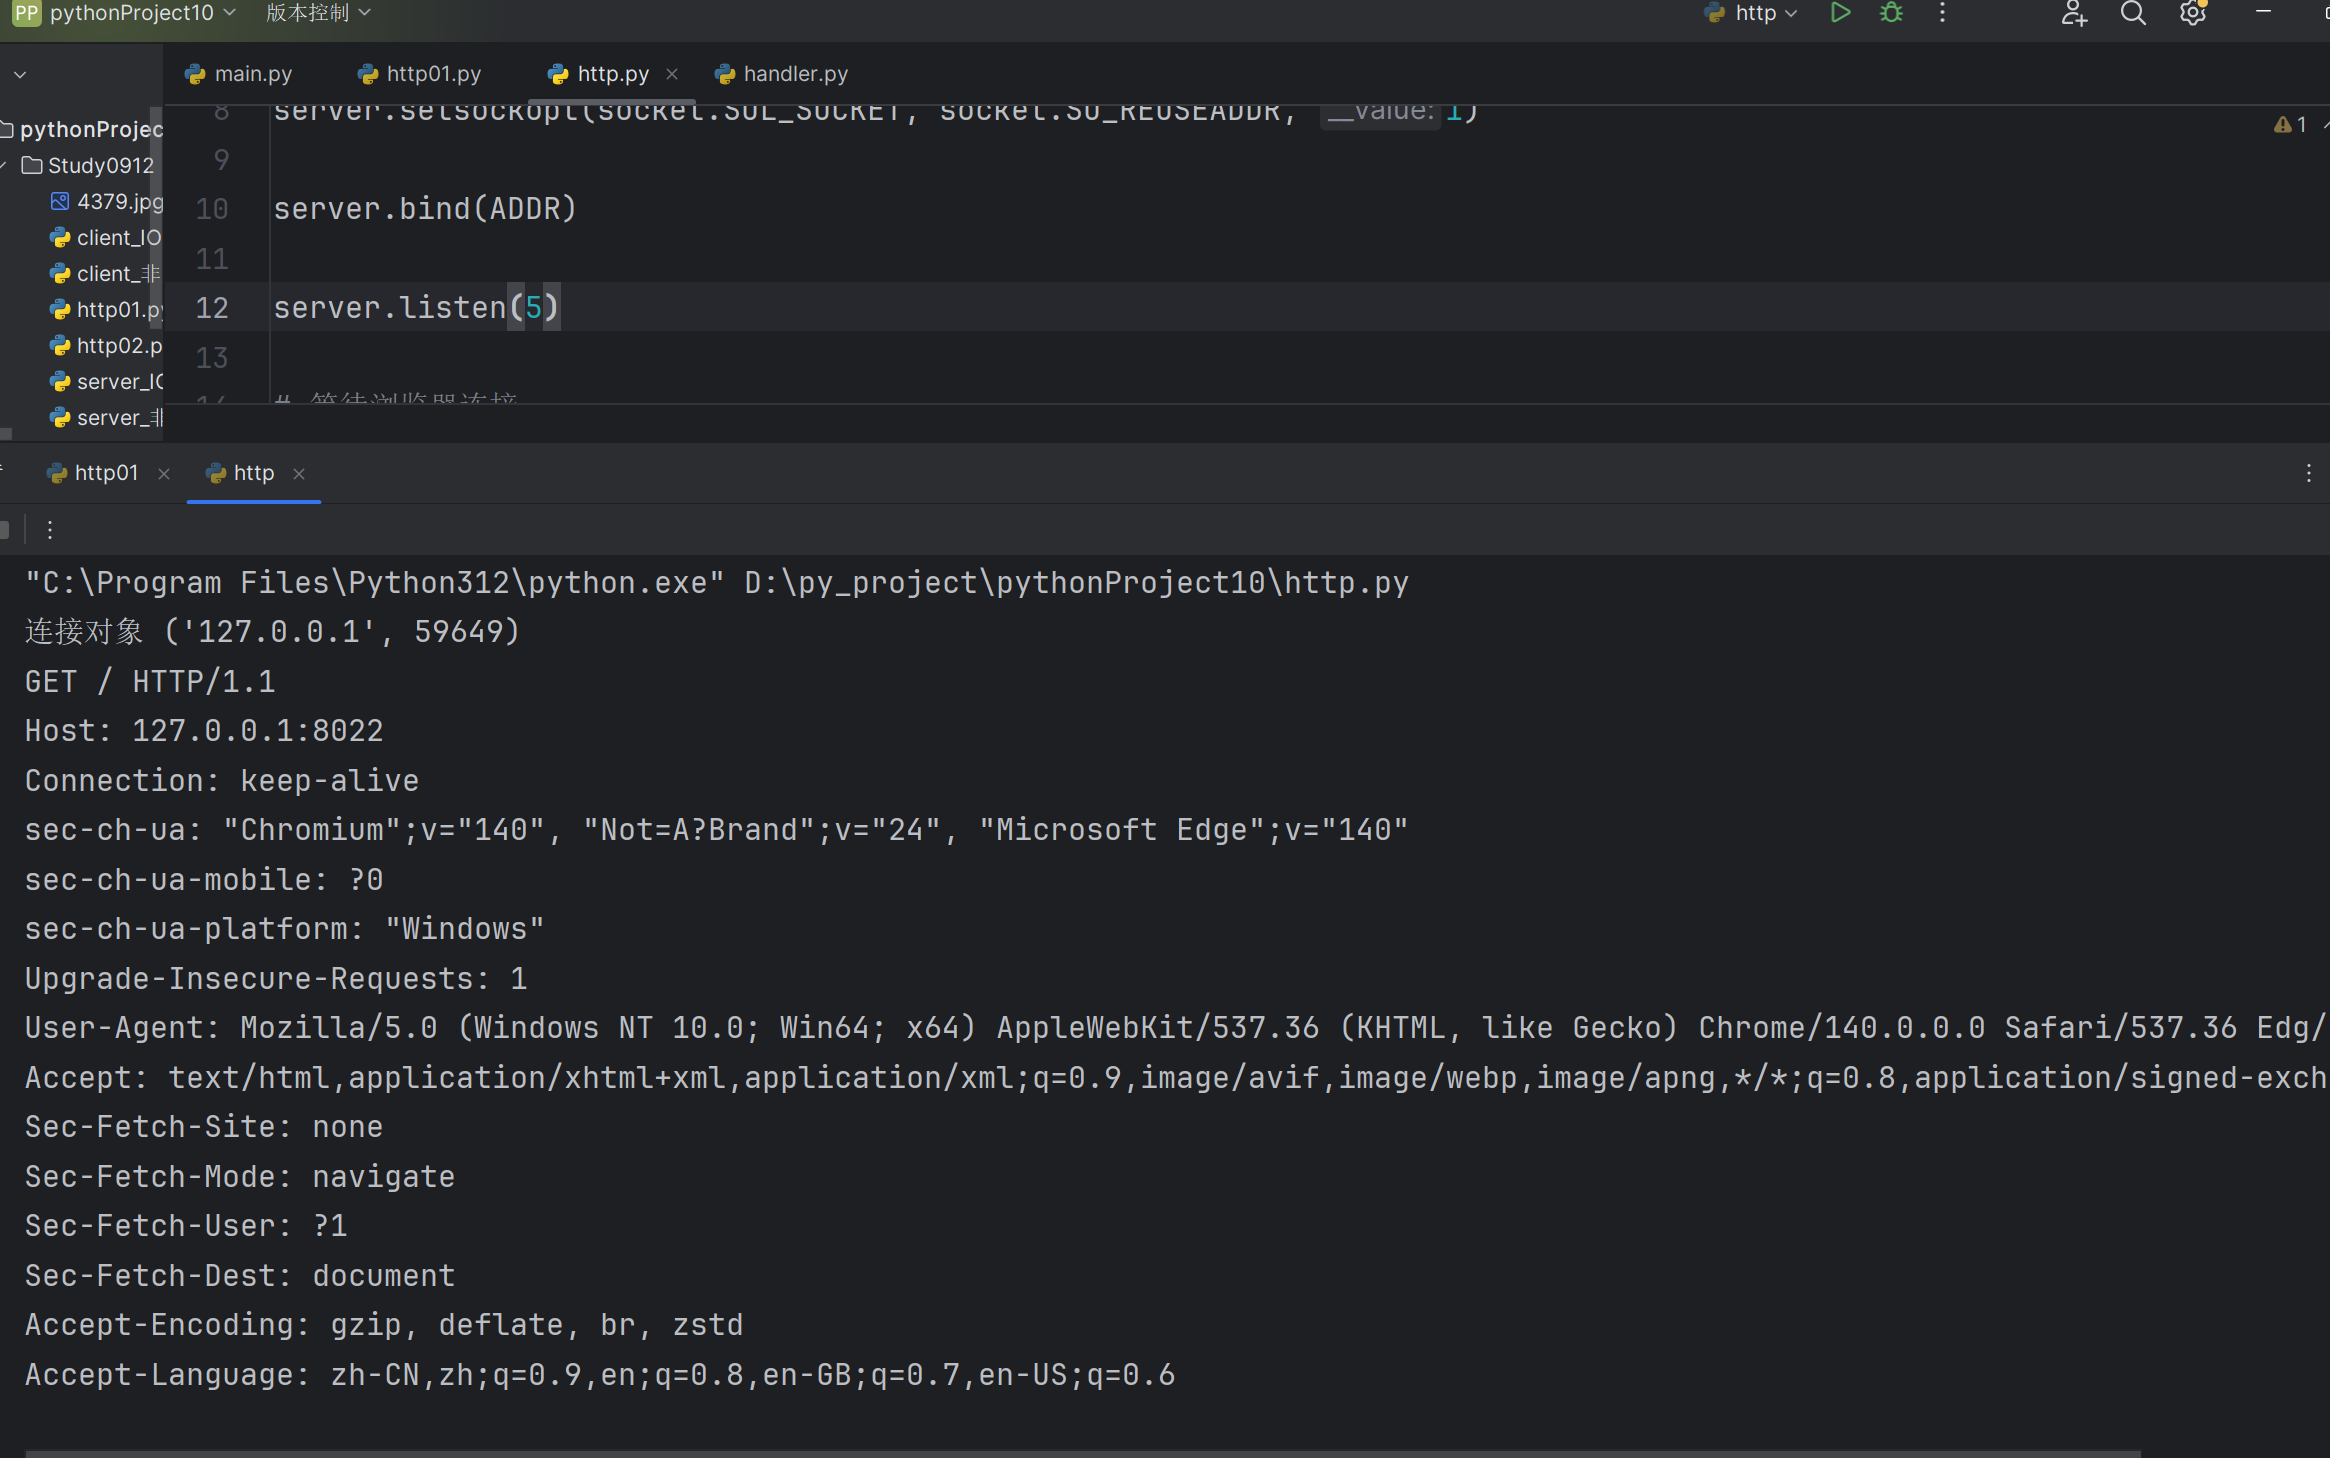Image resolution: width=2330 pixels, height=1458 pixels.
Task: Click the Sec-Fetch-Dest: document line
Action: point(240,1276)
